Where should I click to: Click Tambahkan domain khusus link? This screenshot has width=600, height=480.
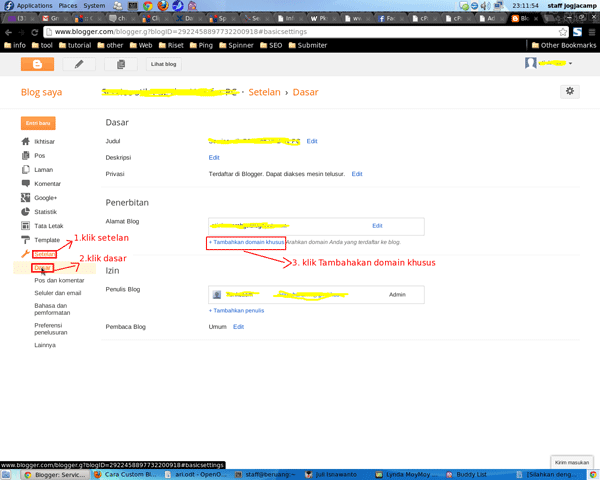[x=246, y=242]
